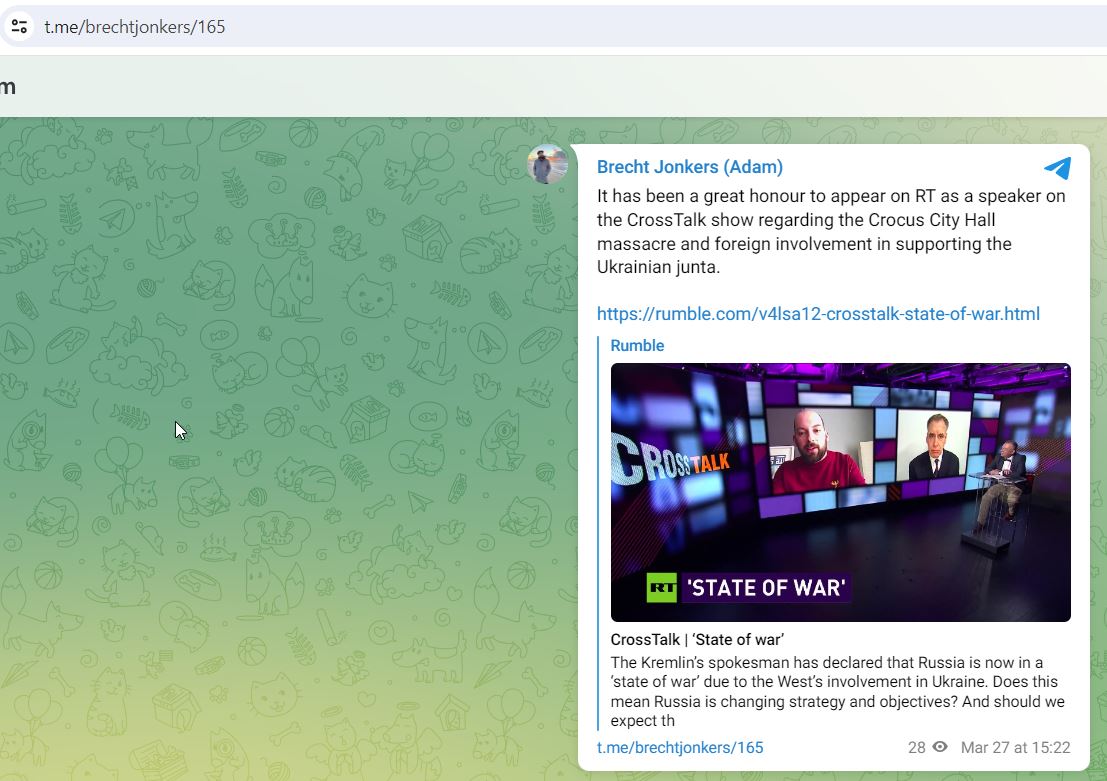Screen dimensions: 1107x781
Task: Open Brecht Jonkers channel profile avatar
Action: (547, 165)
